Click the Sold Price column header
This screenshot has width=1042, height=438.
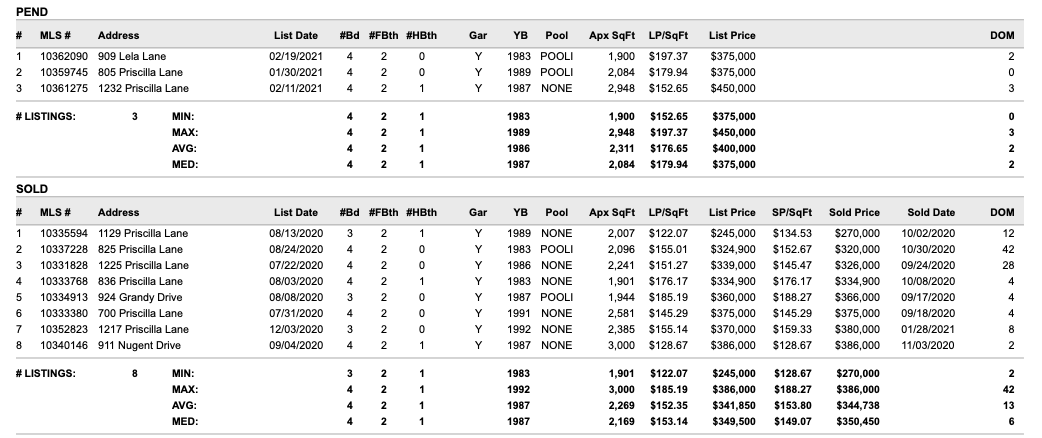tap(854, 213)
